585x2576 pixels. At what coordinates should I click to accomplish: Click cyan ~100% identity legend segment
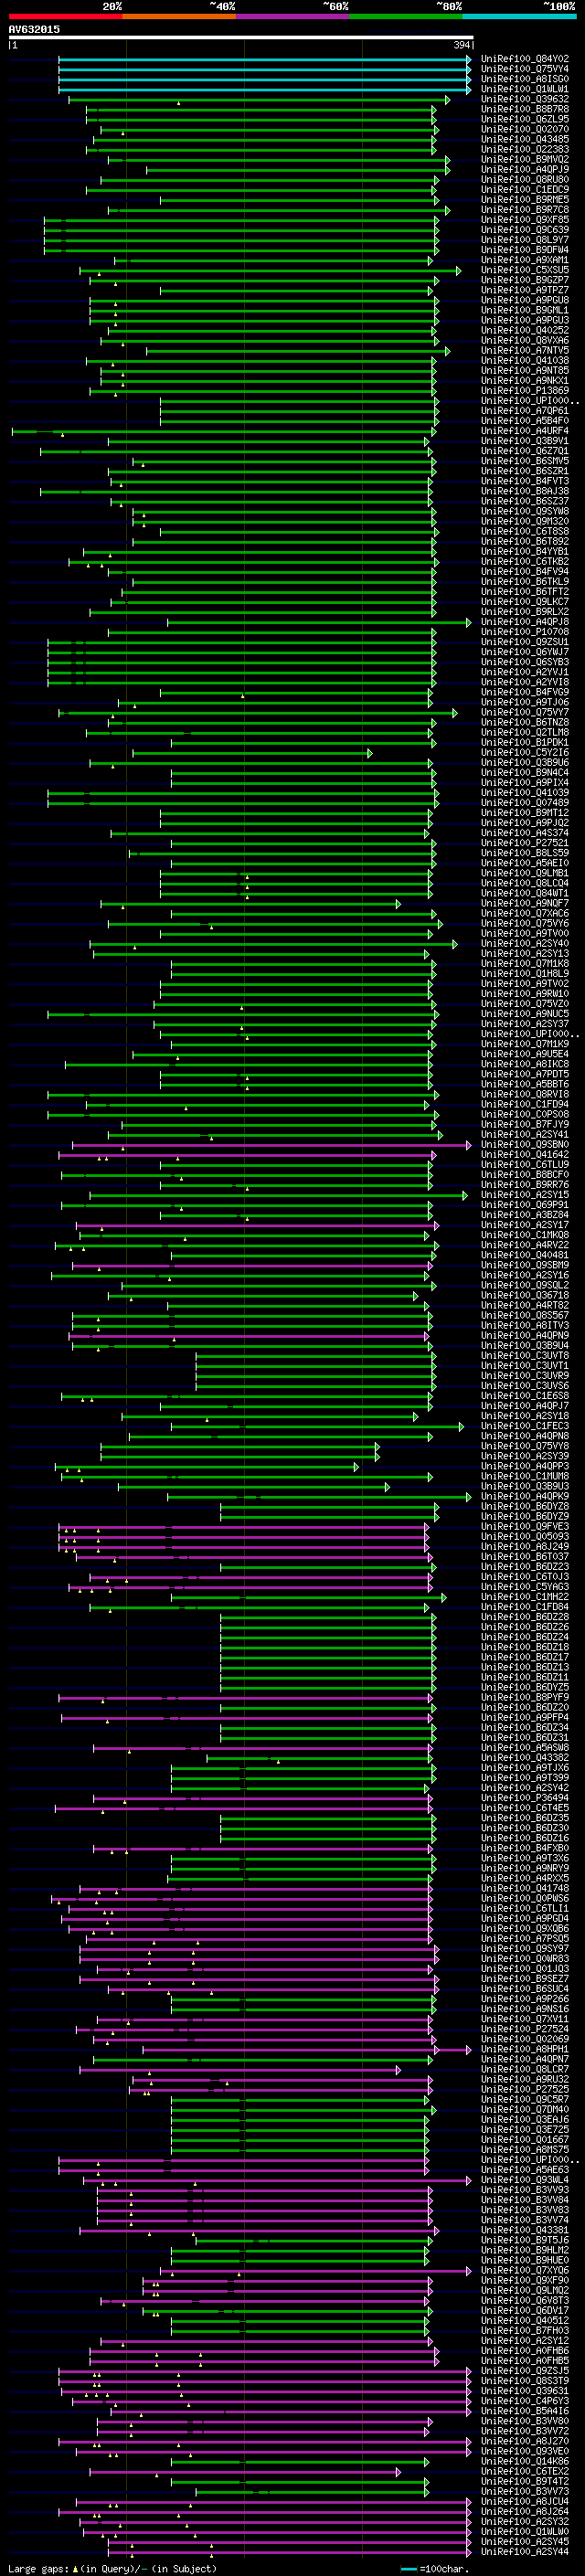(520, 16)
